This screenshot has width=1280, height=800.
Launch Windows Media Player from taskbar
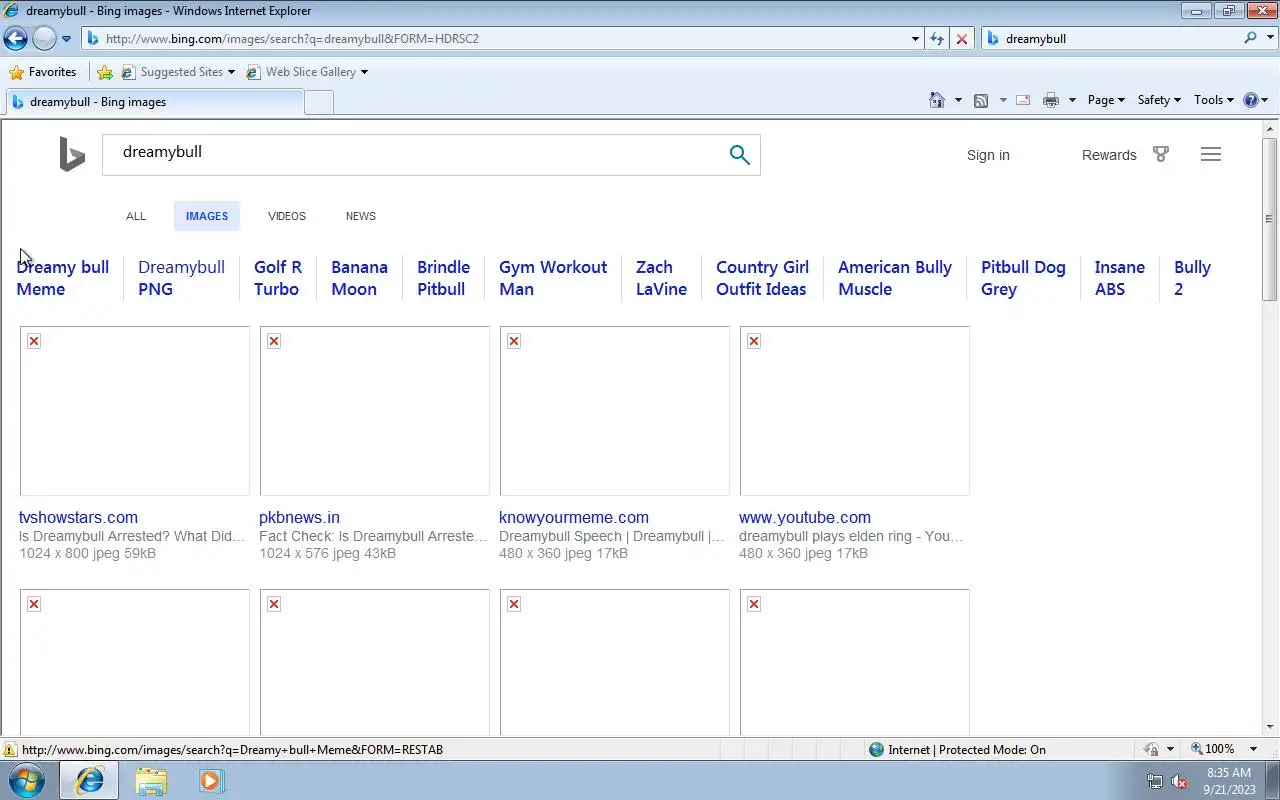pos(210,781)
